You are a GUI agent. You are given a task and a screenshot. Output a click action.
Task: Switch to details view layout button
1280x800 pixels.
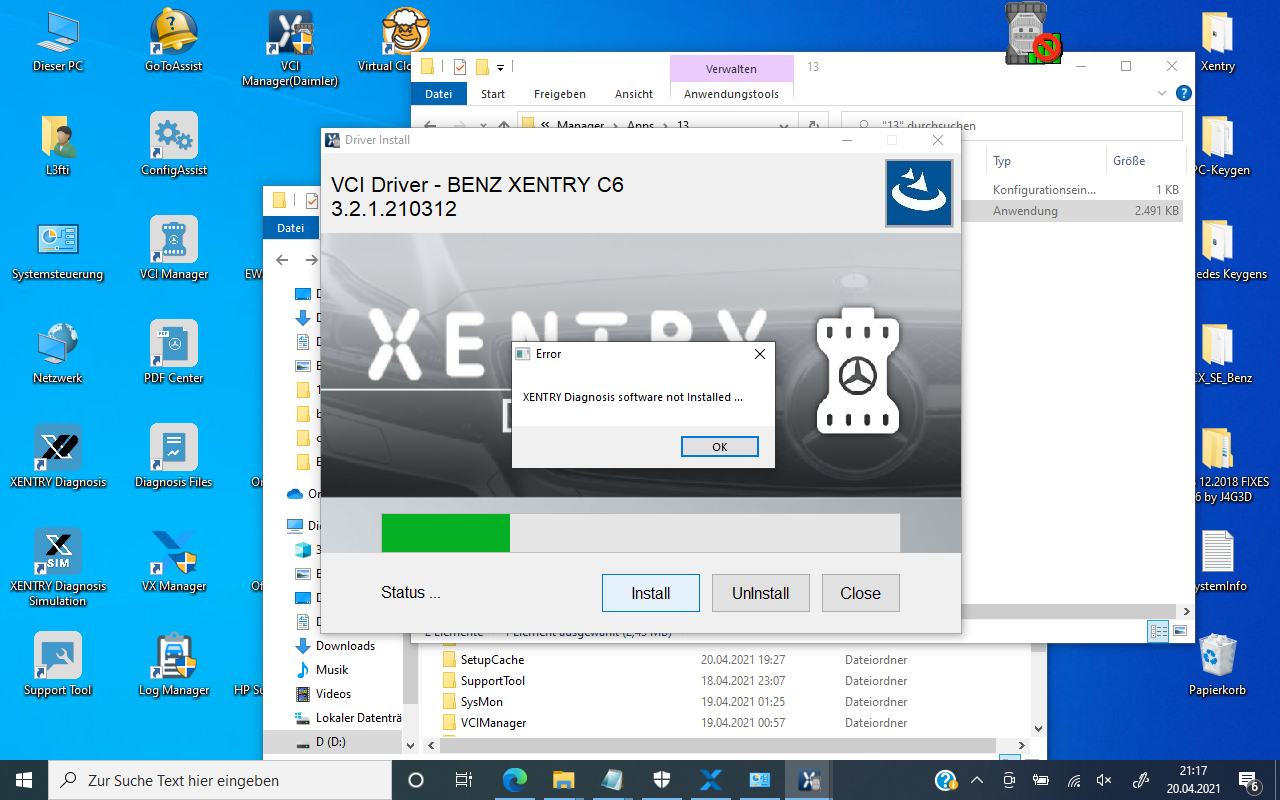(1159, 631)
